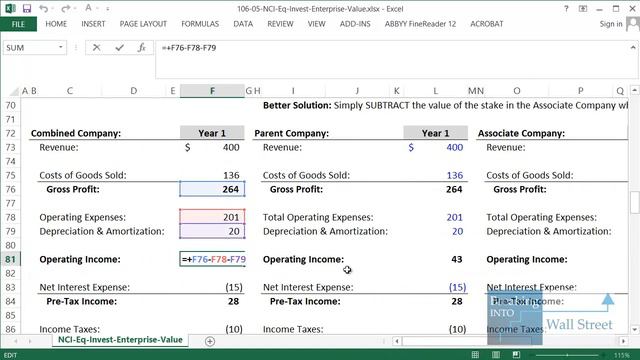Click the vertical scrollbar up arrow
This screenshot has height=360, width=640.
634,90
